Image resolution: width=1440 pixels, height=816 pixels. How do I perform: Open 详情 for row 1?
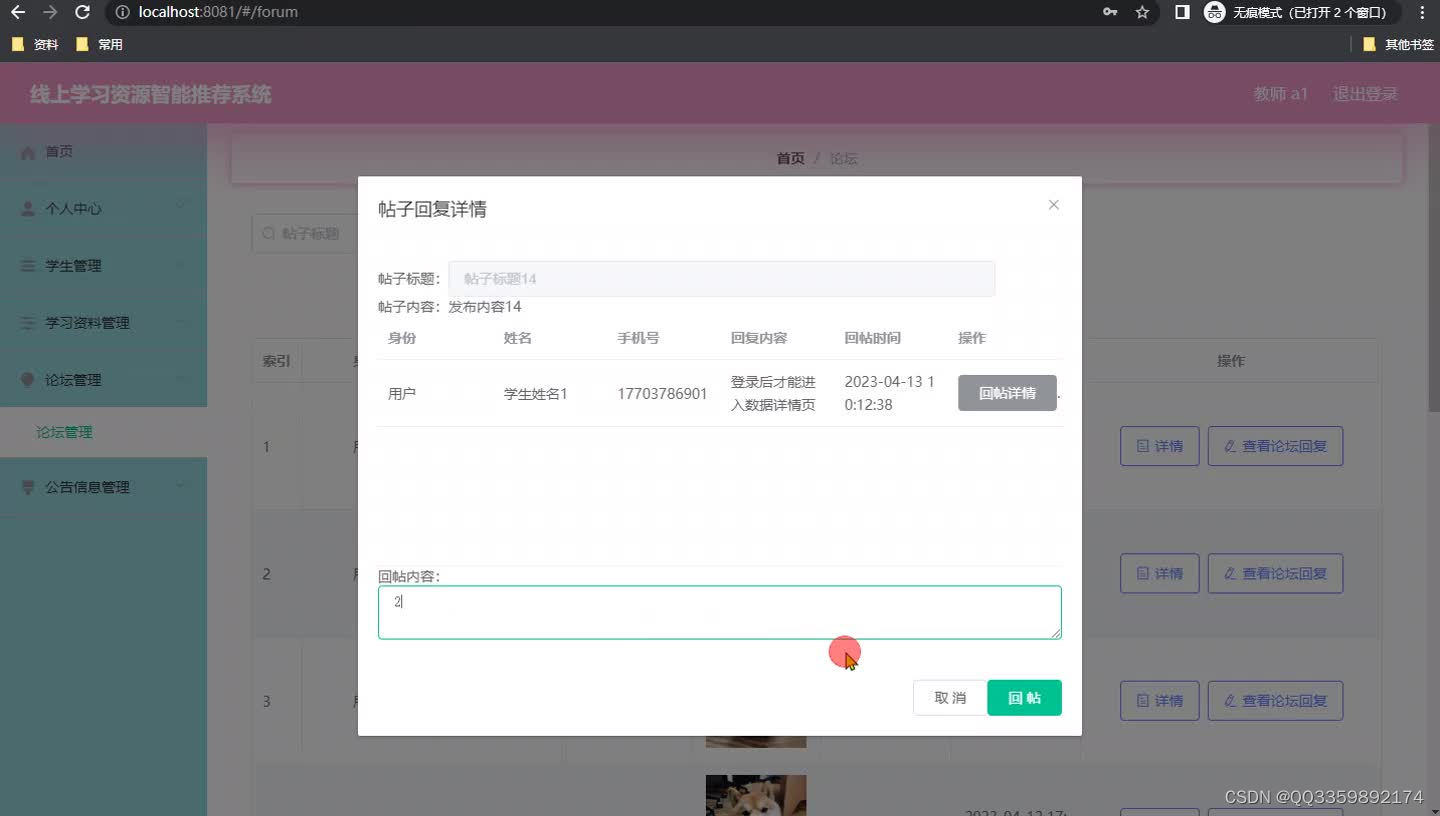1159,446
